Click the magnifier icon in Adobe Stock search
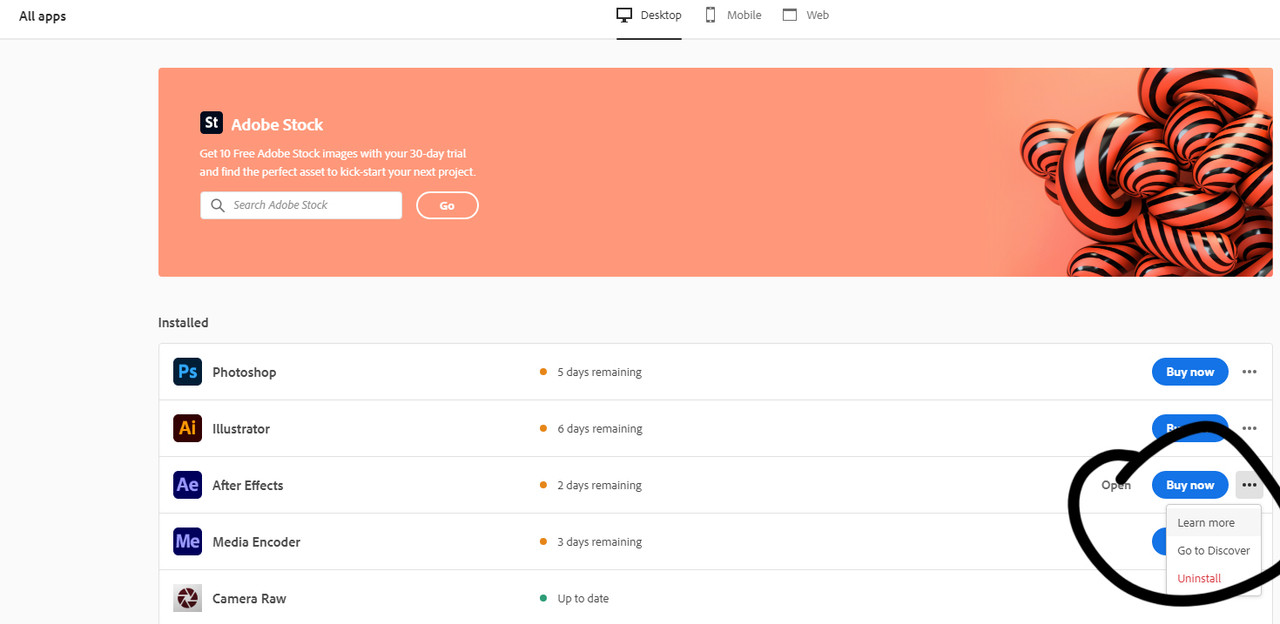Screen dimensions: 1280x624 [x=218, y=205]
